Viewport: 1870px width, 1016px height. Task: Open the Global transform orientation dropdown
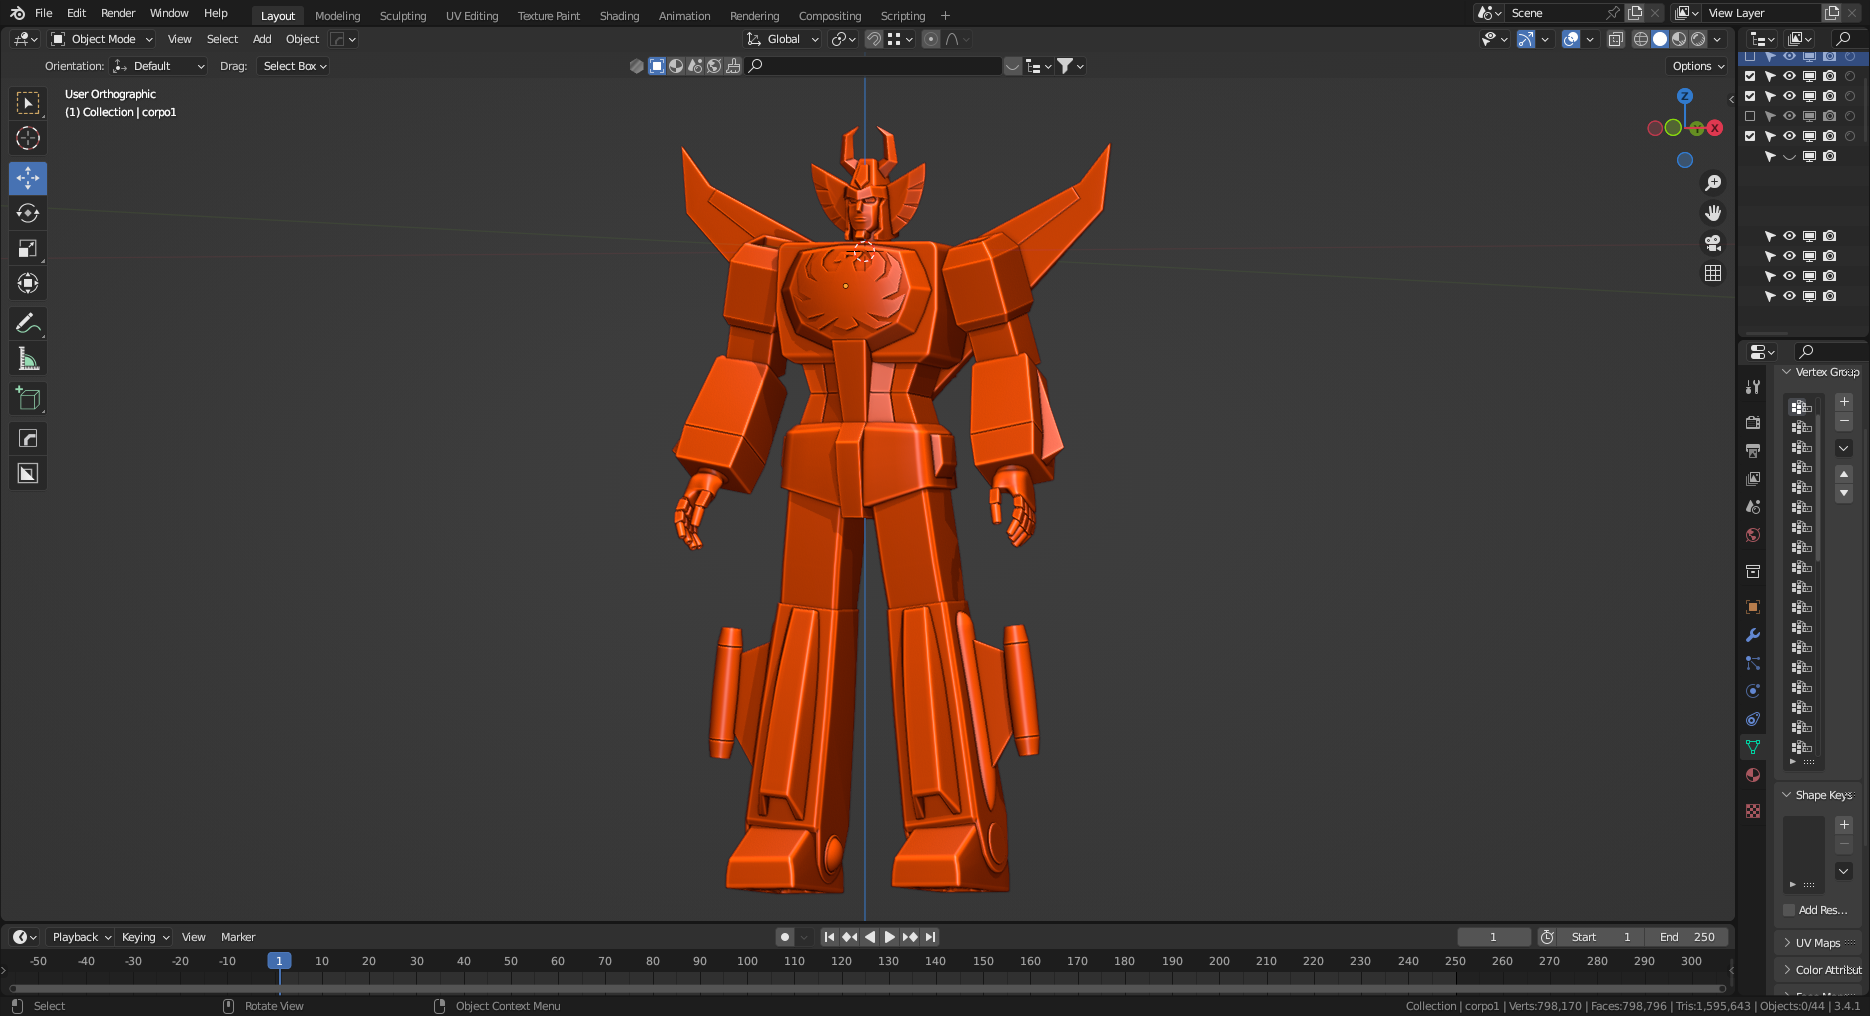pos(783,39)
